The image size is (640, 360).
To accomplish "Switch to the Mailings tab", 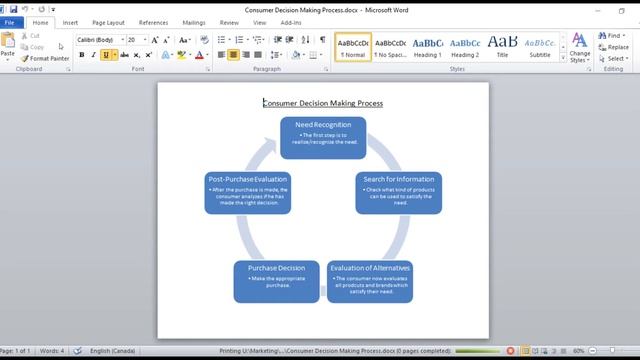I will [x=194, y=23].
